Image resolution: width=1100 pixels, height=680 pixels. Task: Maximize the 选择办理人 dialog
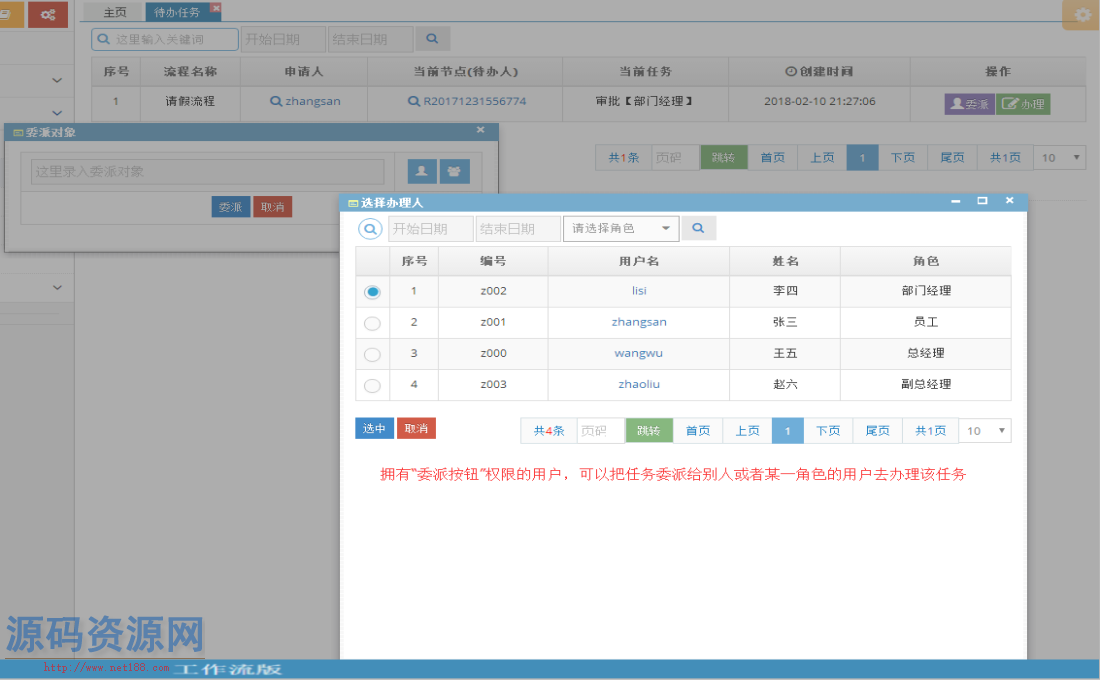tap(982, 201)
